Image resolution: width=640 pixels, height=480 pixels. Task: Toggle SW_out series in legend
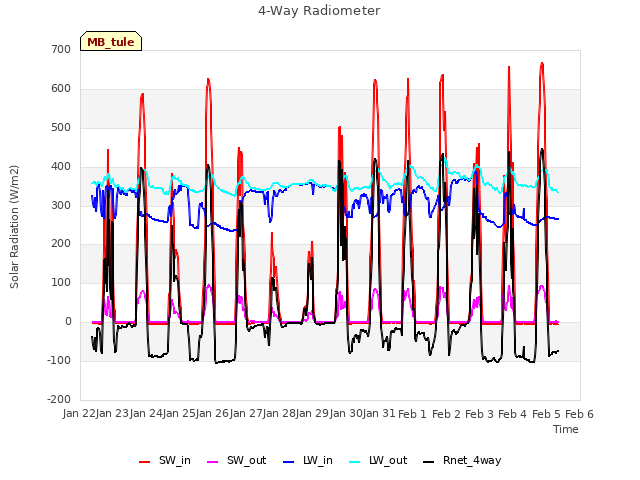click(x=237, y=461)
